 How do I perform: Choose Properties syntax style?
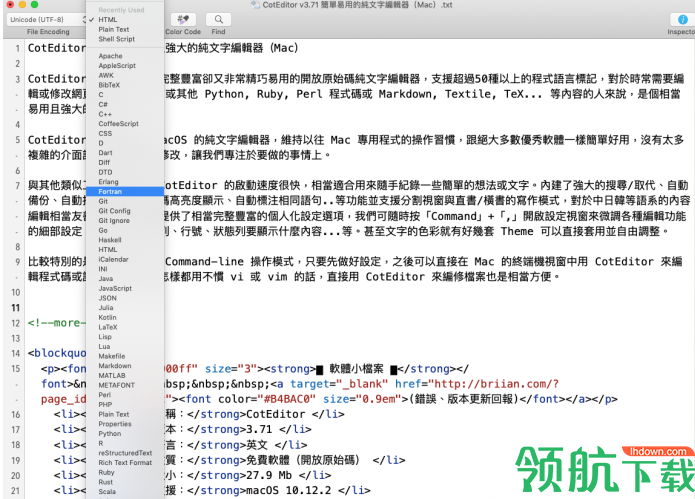(x=115, y=424)
